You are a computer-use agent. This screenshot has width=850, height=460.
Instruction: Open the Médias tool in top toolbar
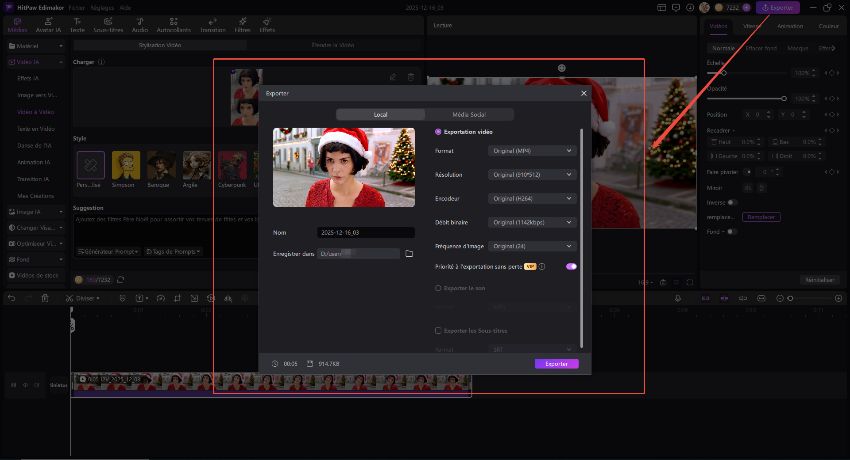pyautogui.click(x=17, y=25)
